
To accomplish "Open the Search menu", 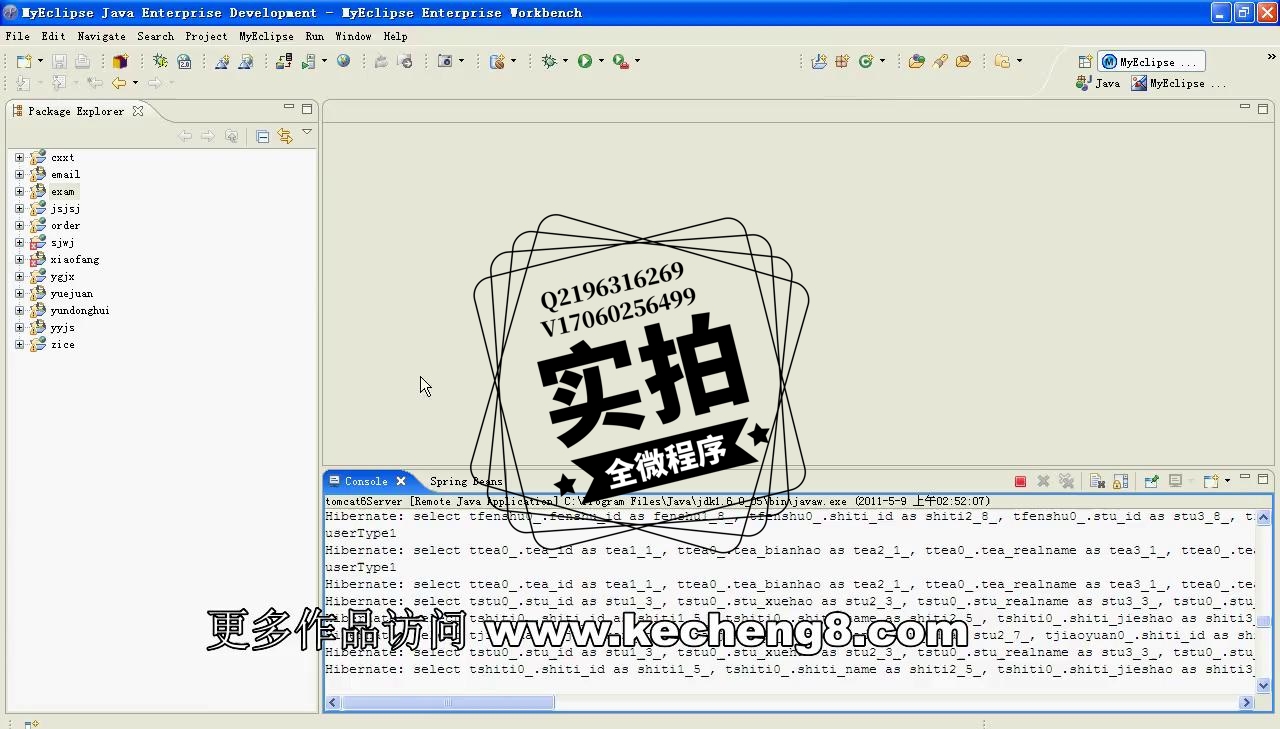I will (x=155, y=36).
